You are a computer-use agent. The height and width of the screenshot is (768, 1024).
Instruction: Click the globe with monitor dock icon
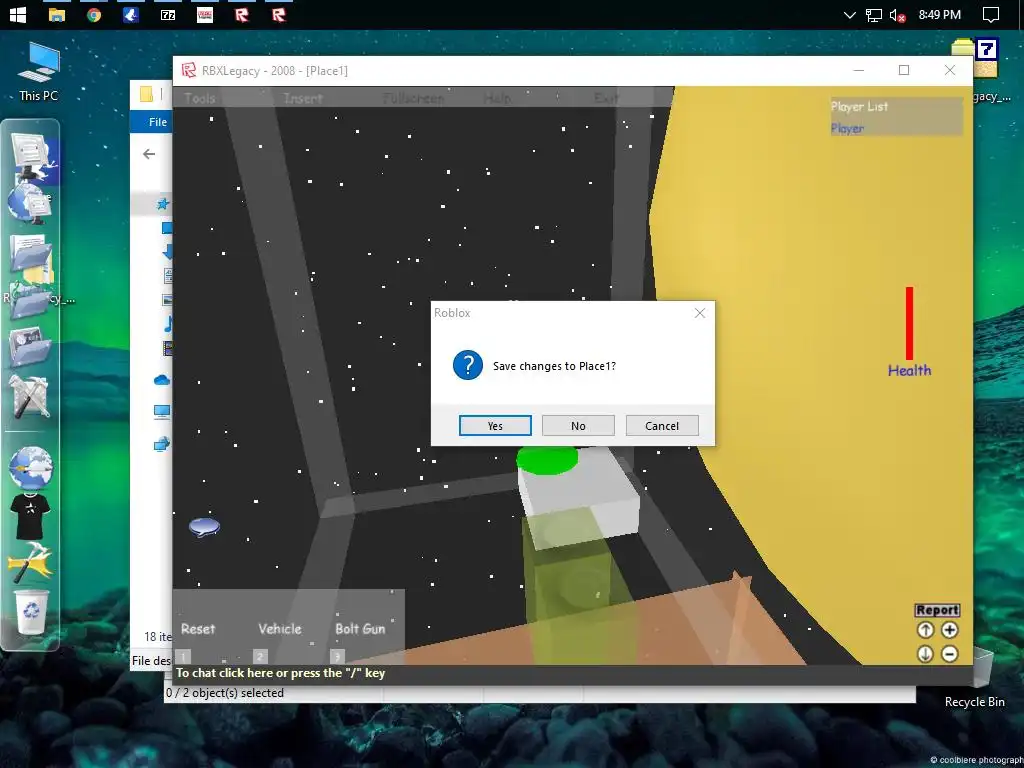(29, 202)
